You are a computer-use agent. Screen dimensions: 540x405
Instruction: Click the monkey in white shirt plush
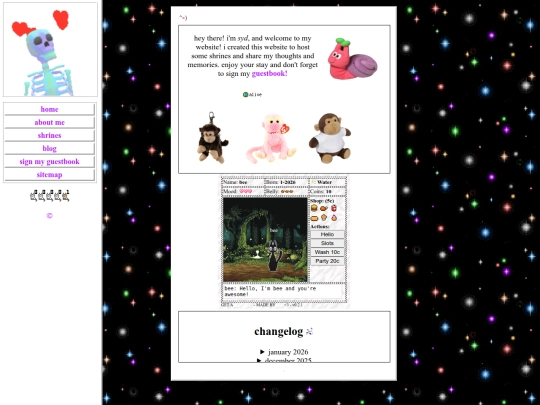(330, 138)
